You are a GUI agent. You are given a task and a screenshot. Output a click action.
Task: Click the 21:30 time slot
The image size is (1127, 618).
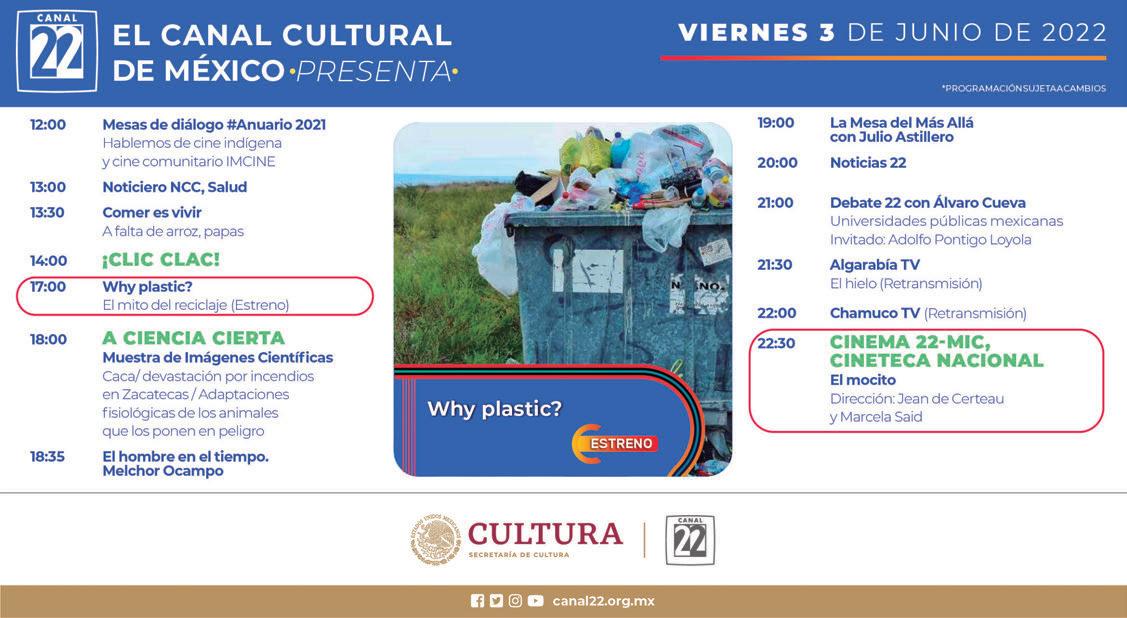click(774, 265)
